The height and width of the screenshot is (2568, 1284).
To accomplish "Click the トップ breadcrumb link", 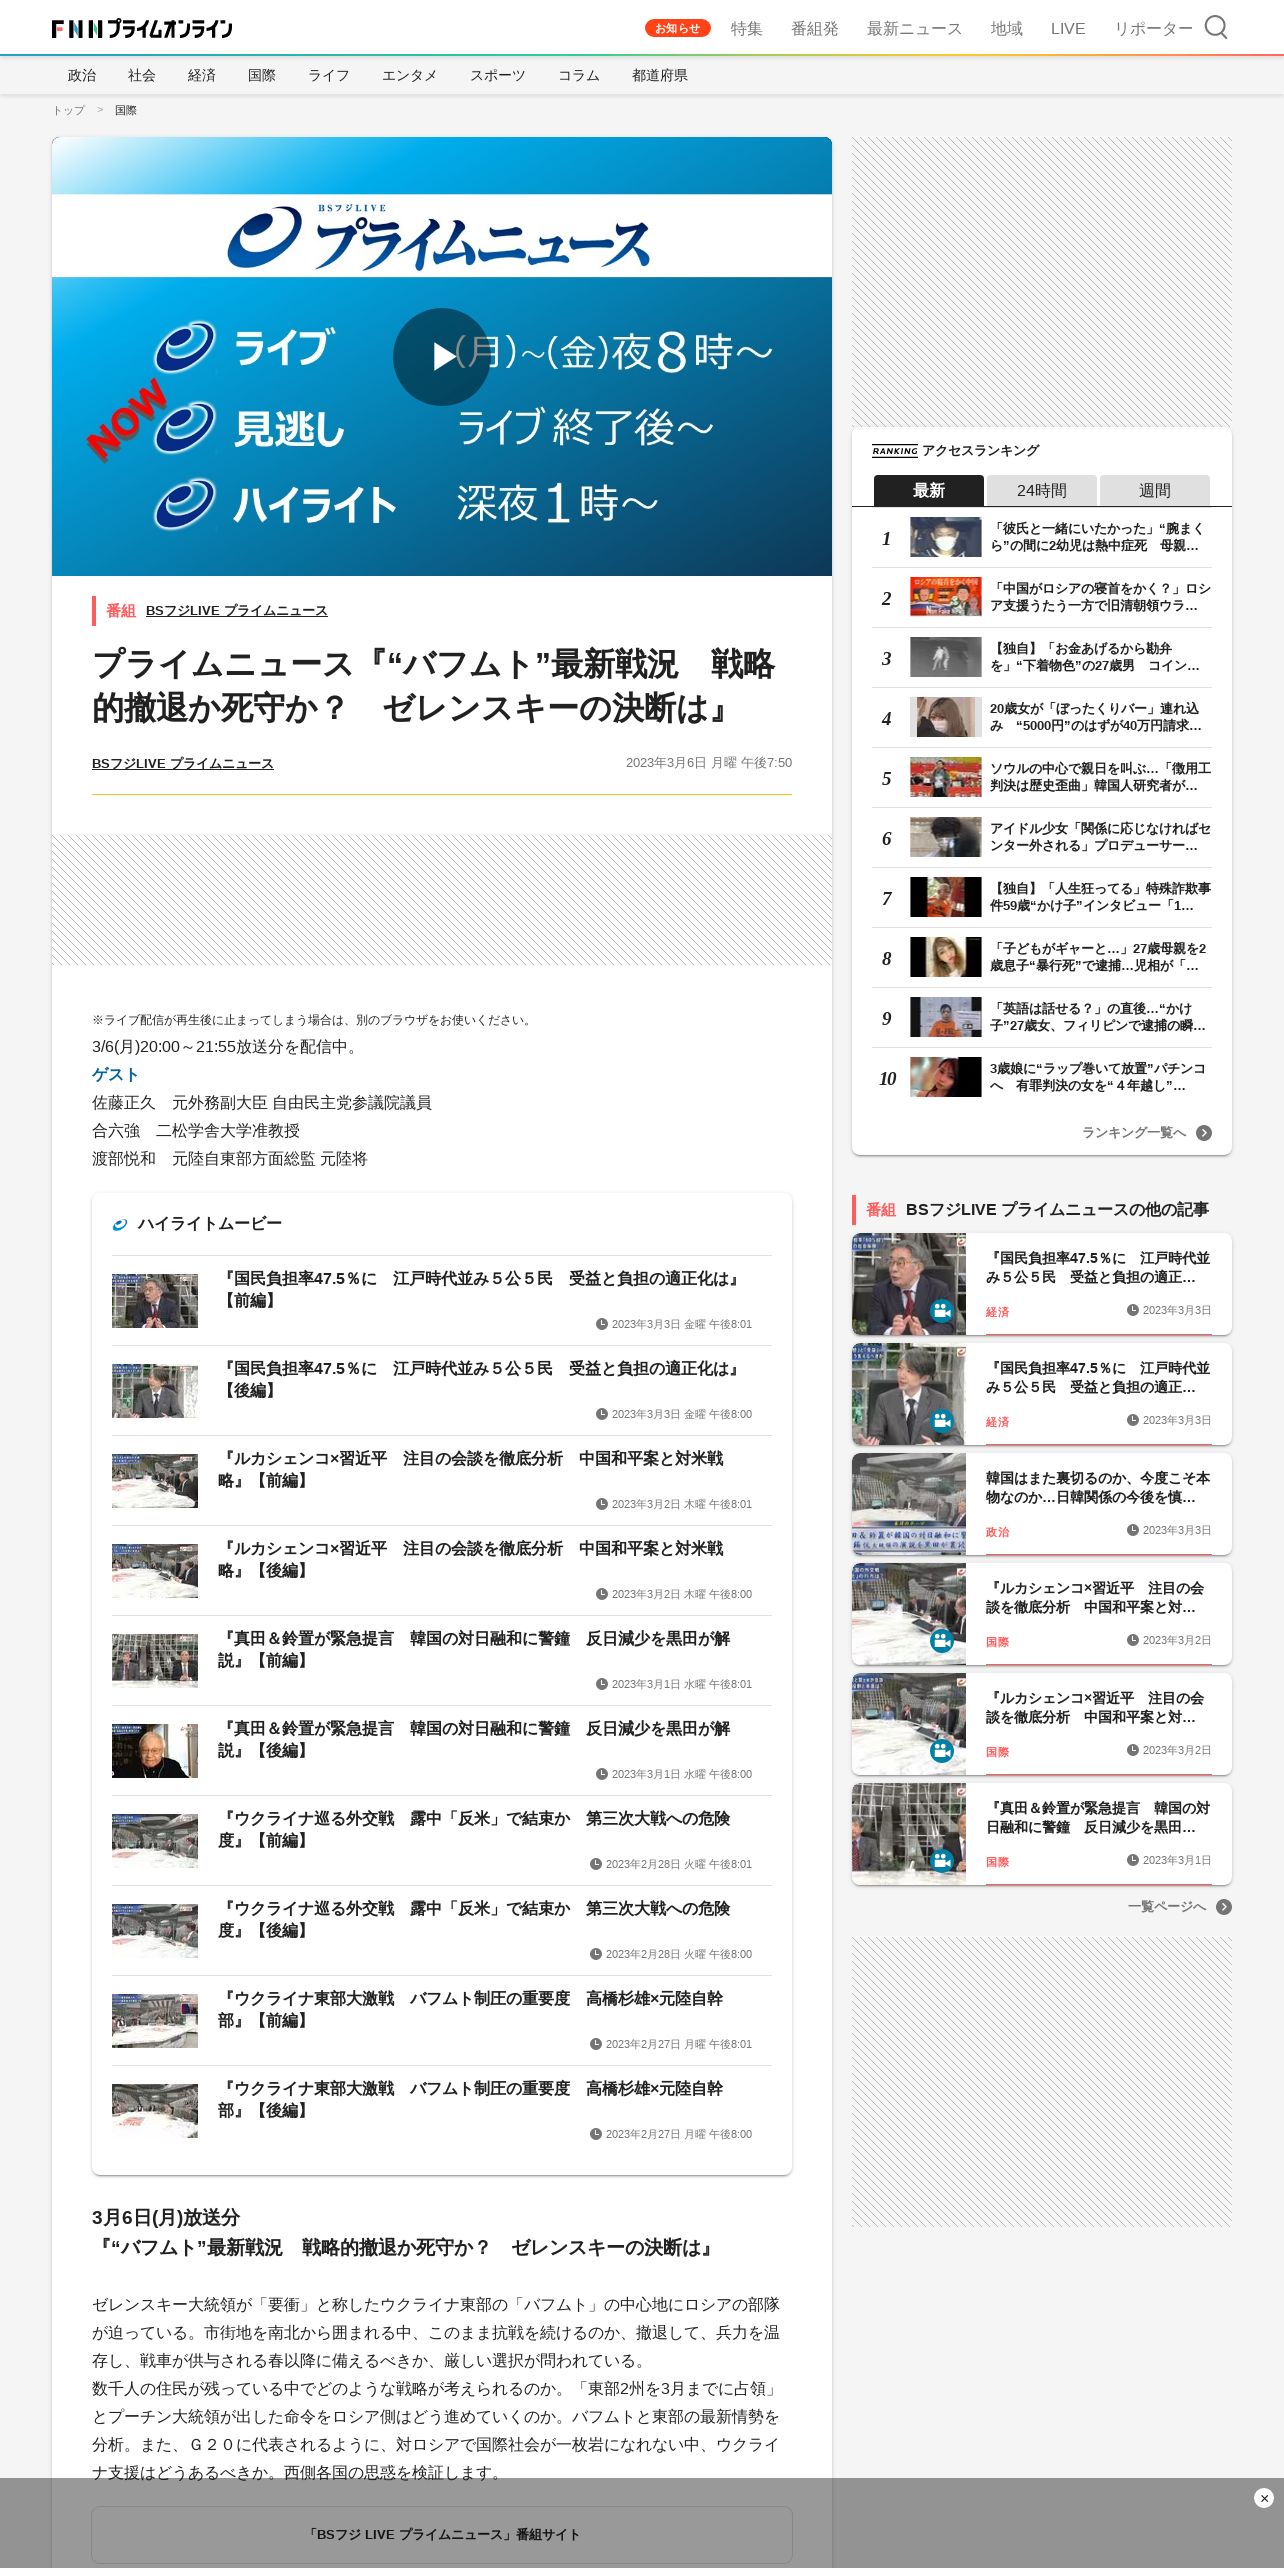I will click(69, 110).
